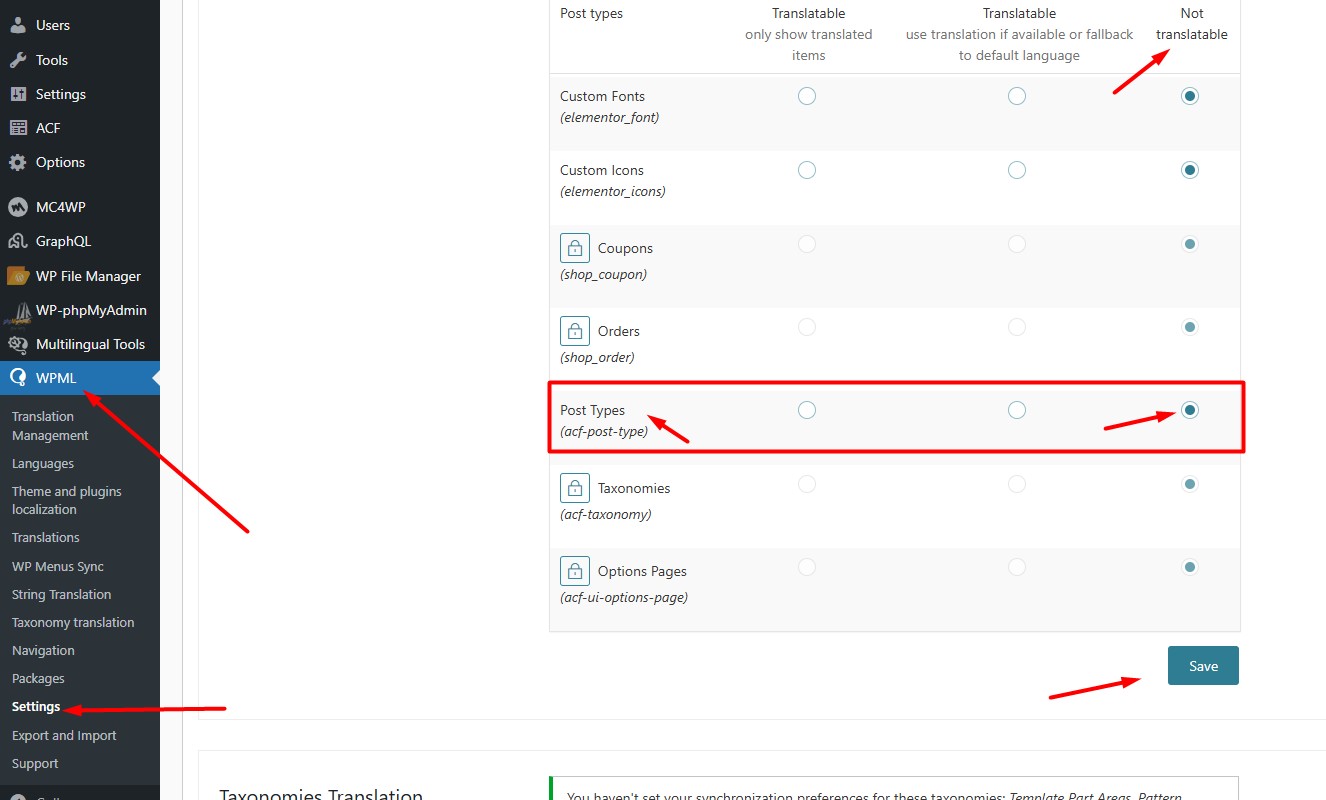The width and height of the screenshot is (1326, 800).
Task: Go to Taxonomy translation menu entry
Action: point(73,622)
